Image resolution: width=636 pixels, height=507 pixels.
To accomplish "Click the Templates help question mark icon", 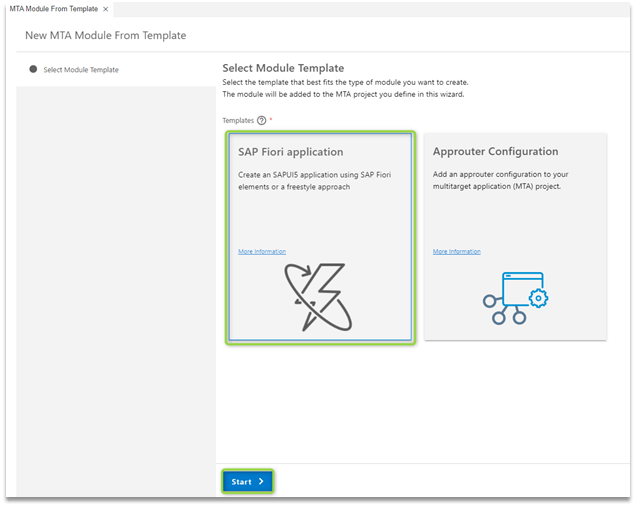I will coord(262,120).
